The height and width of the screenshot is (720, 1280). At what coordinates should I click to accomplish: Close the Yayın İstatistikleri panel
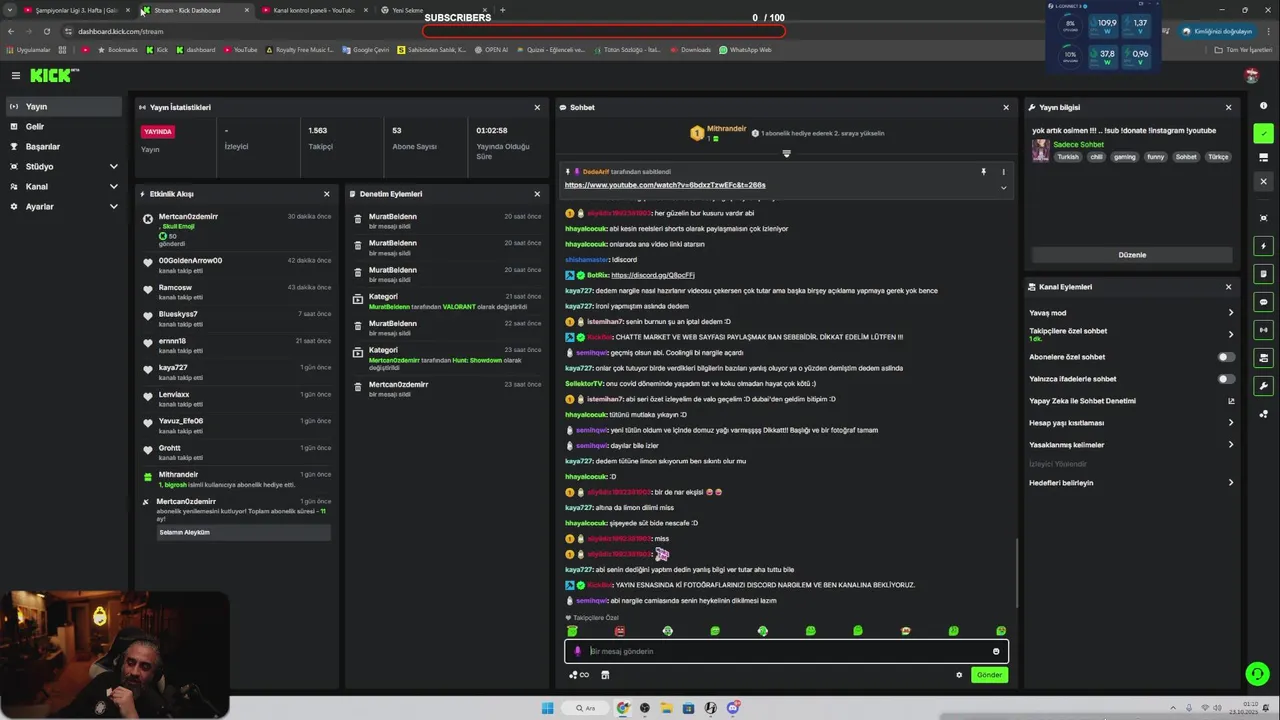(x=537, y=107)
